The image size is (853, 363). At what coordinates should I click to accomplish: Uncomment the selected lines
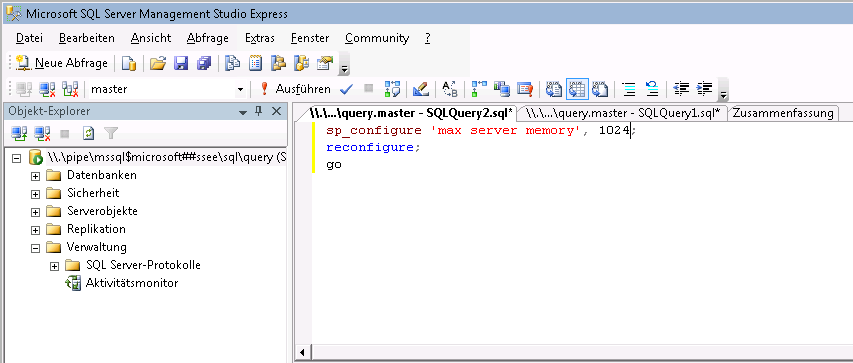(652, 89)
